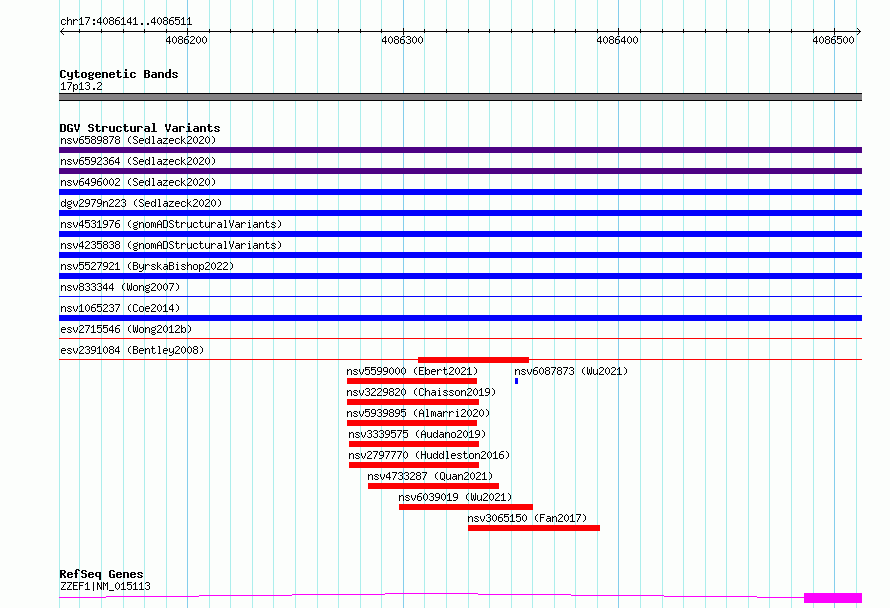Open nsv3229820 (Chaisson2019) variant label
The height and width of the screenshot is (608, 890).
421,392
